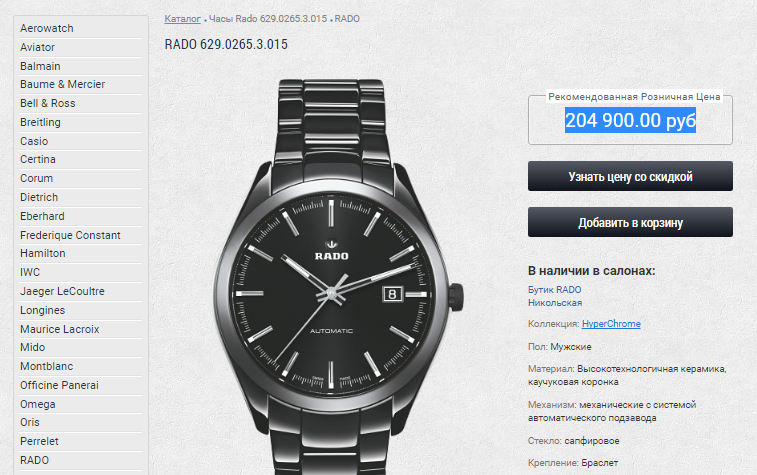Select Hamilton from brand list

pos(43,253)
